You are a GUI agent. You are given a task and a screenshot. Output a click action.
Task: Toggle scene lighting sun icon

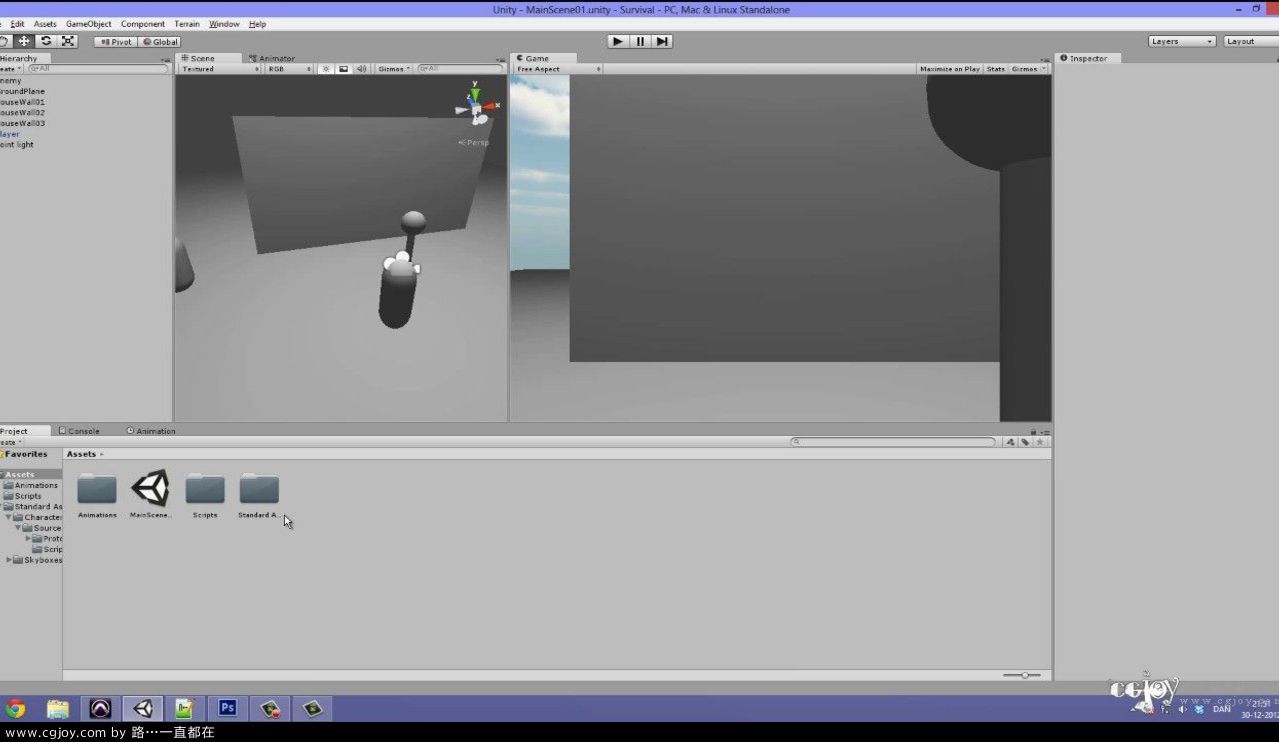coord(326,69)
